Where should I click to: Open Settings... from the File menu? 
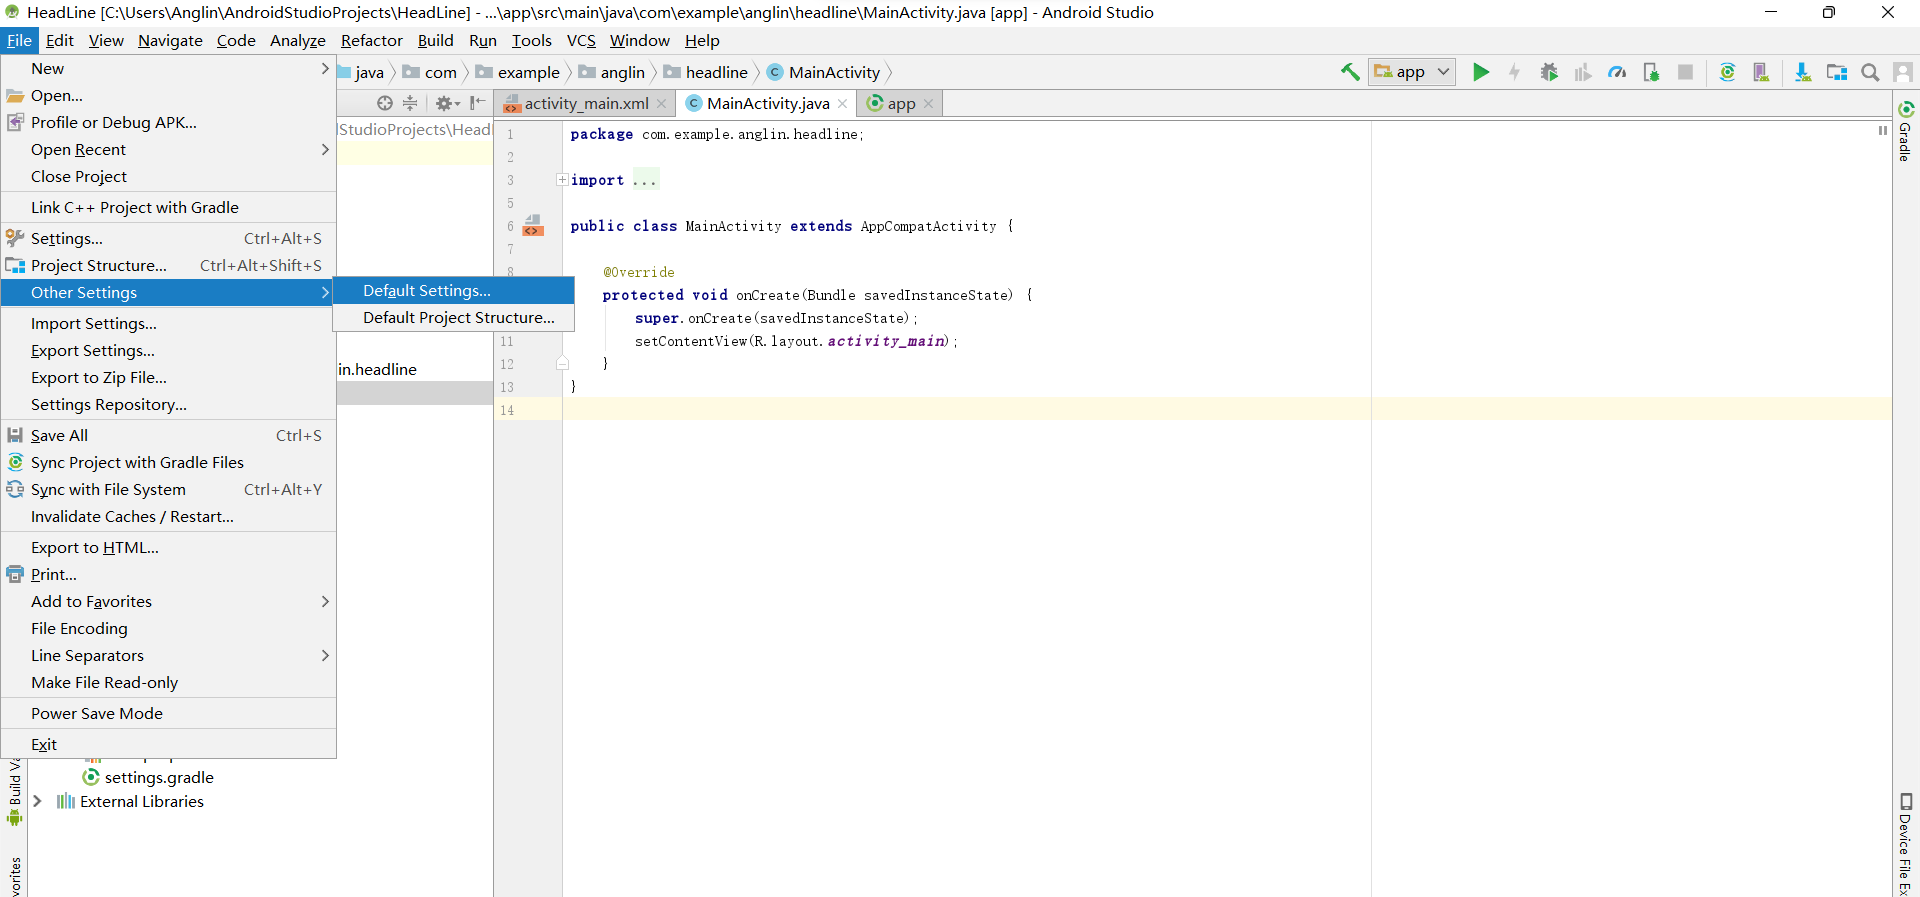point(168,238)
